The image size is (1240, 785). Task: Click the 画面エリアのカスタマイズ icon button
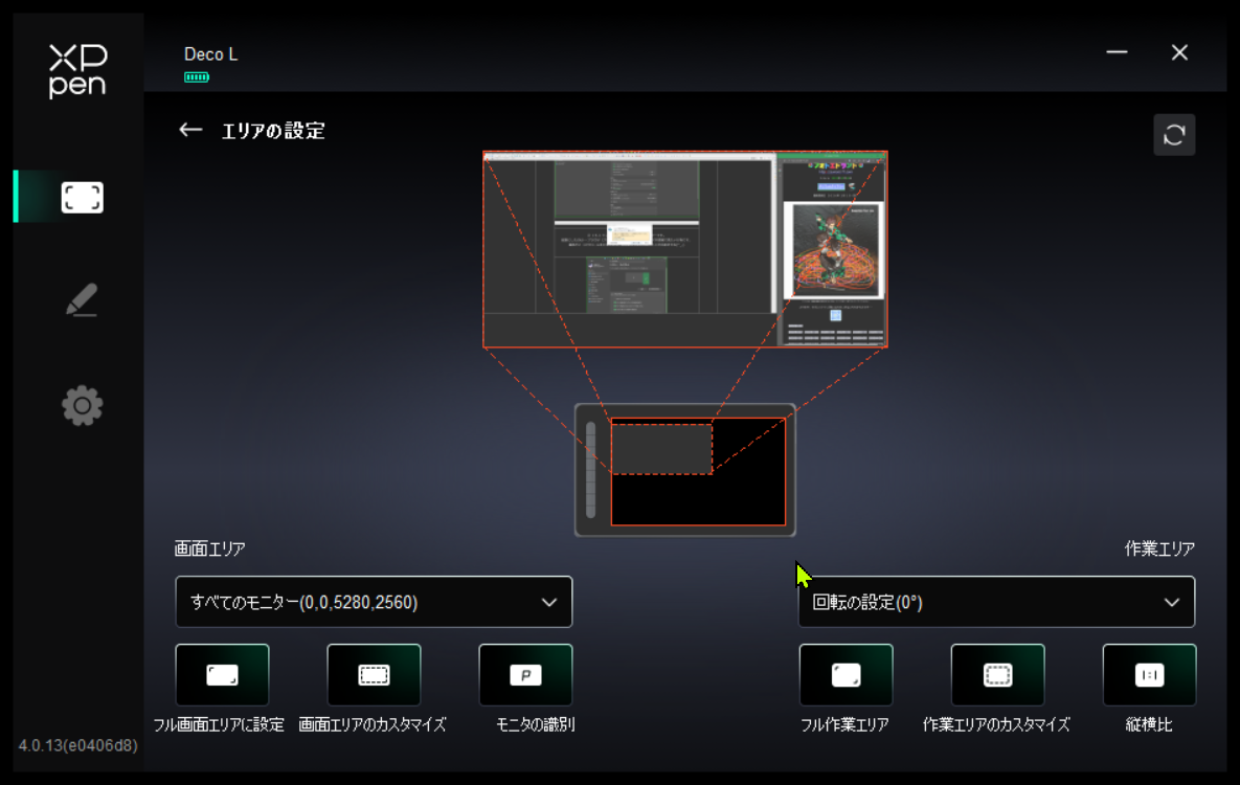tap(374, 675)
